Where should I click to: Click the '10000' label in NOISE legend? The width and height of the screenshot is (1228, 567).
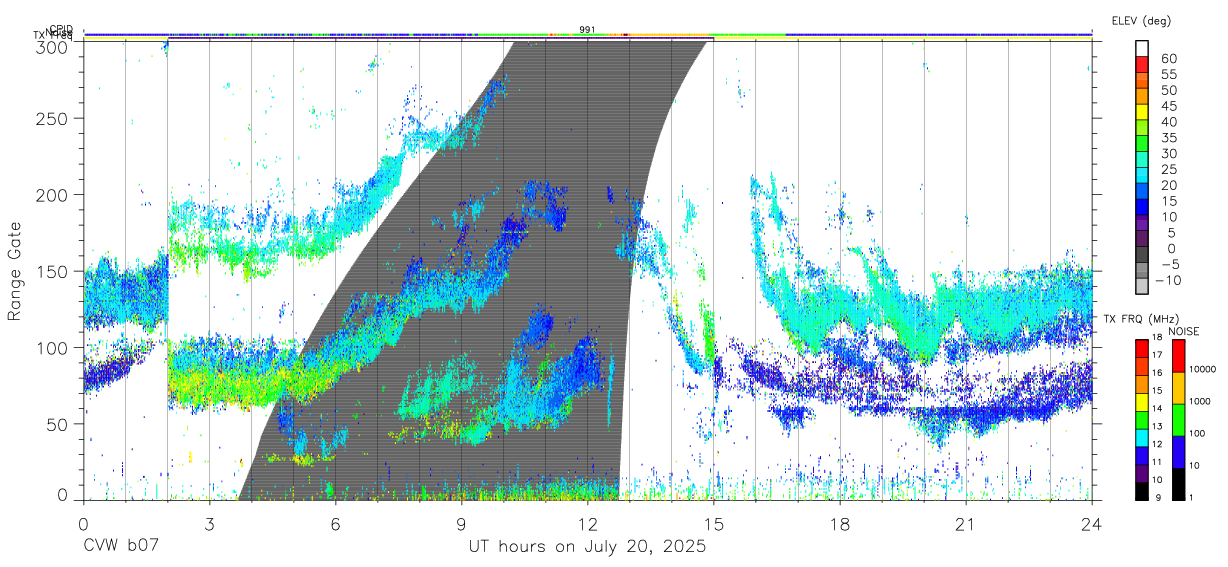(1205, 370)
